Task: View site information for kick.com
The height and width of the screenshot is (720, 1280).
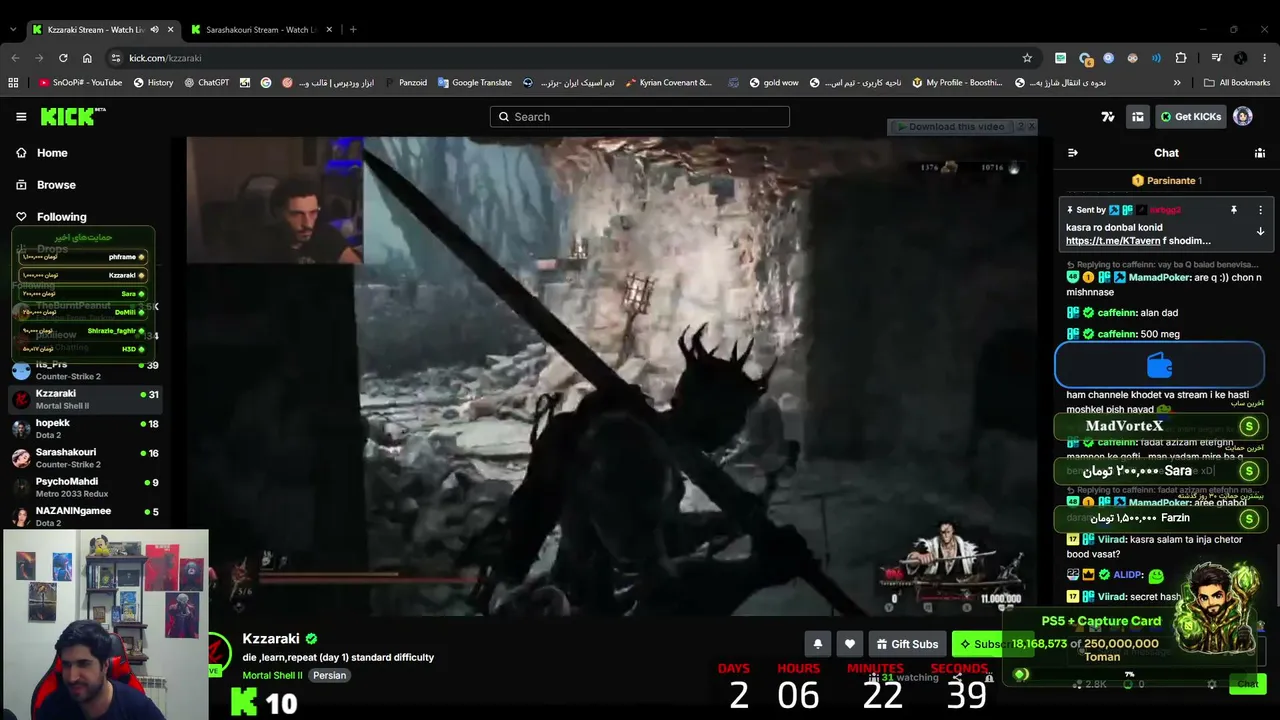Action: [x=117, y=58]
